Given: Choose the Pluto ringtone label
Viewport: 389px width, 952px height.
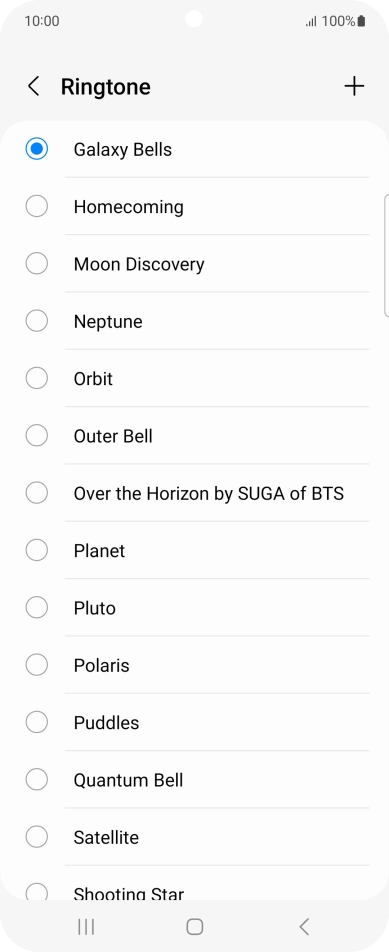Looking at the screenshot, I should (x=95, y=608).
